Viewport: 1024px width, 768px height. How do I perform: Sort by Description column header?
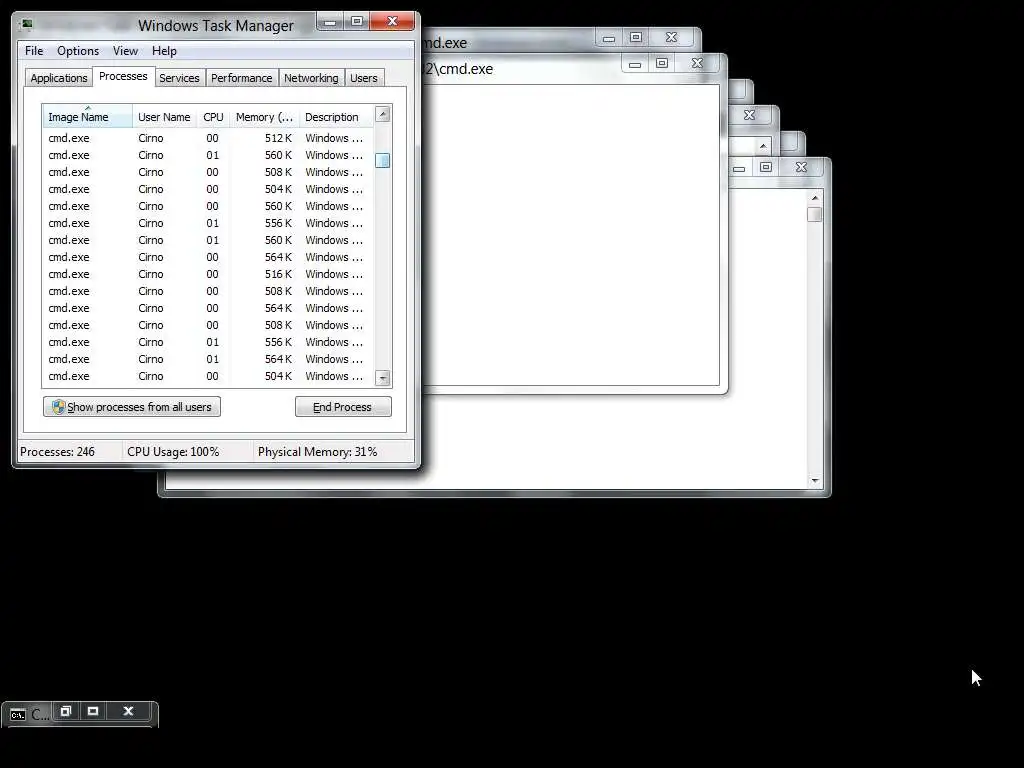(x=336, y=117)
